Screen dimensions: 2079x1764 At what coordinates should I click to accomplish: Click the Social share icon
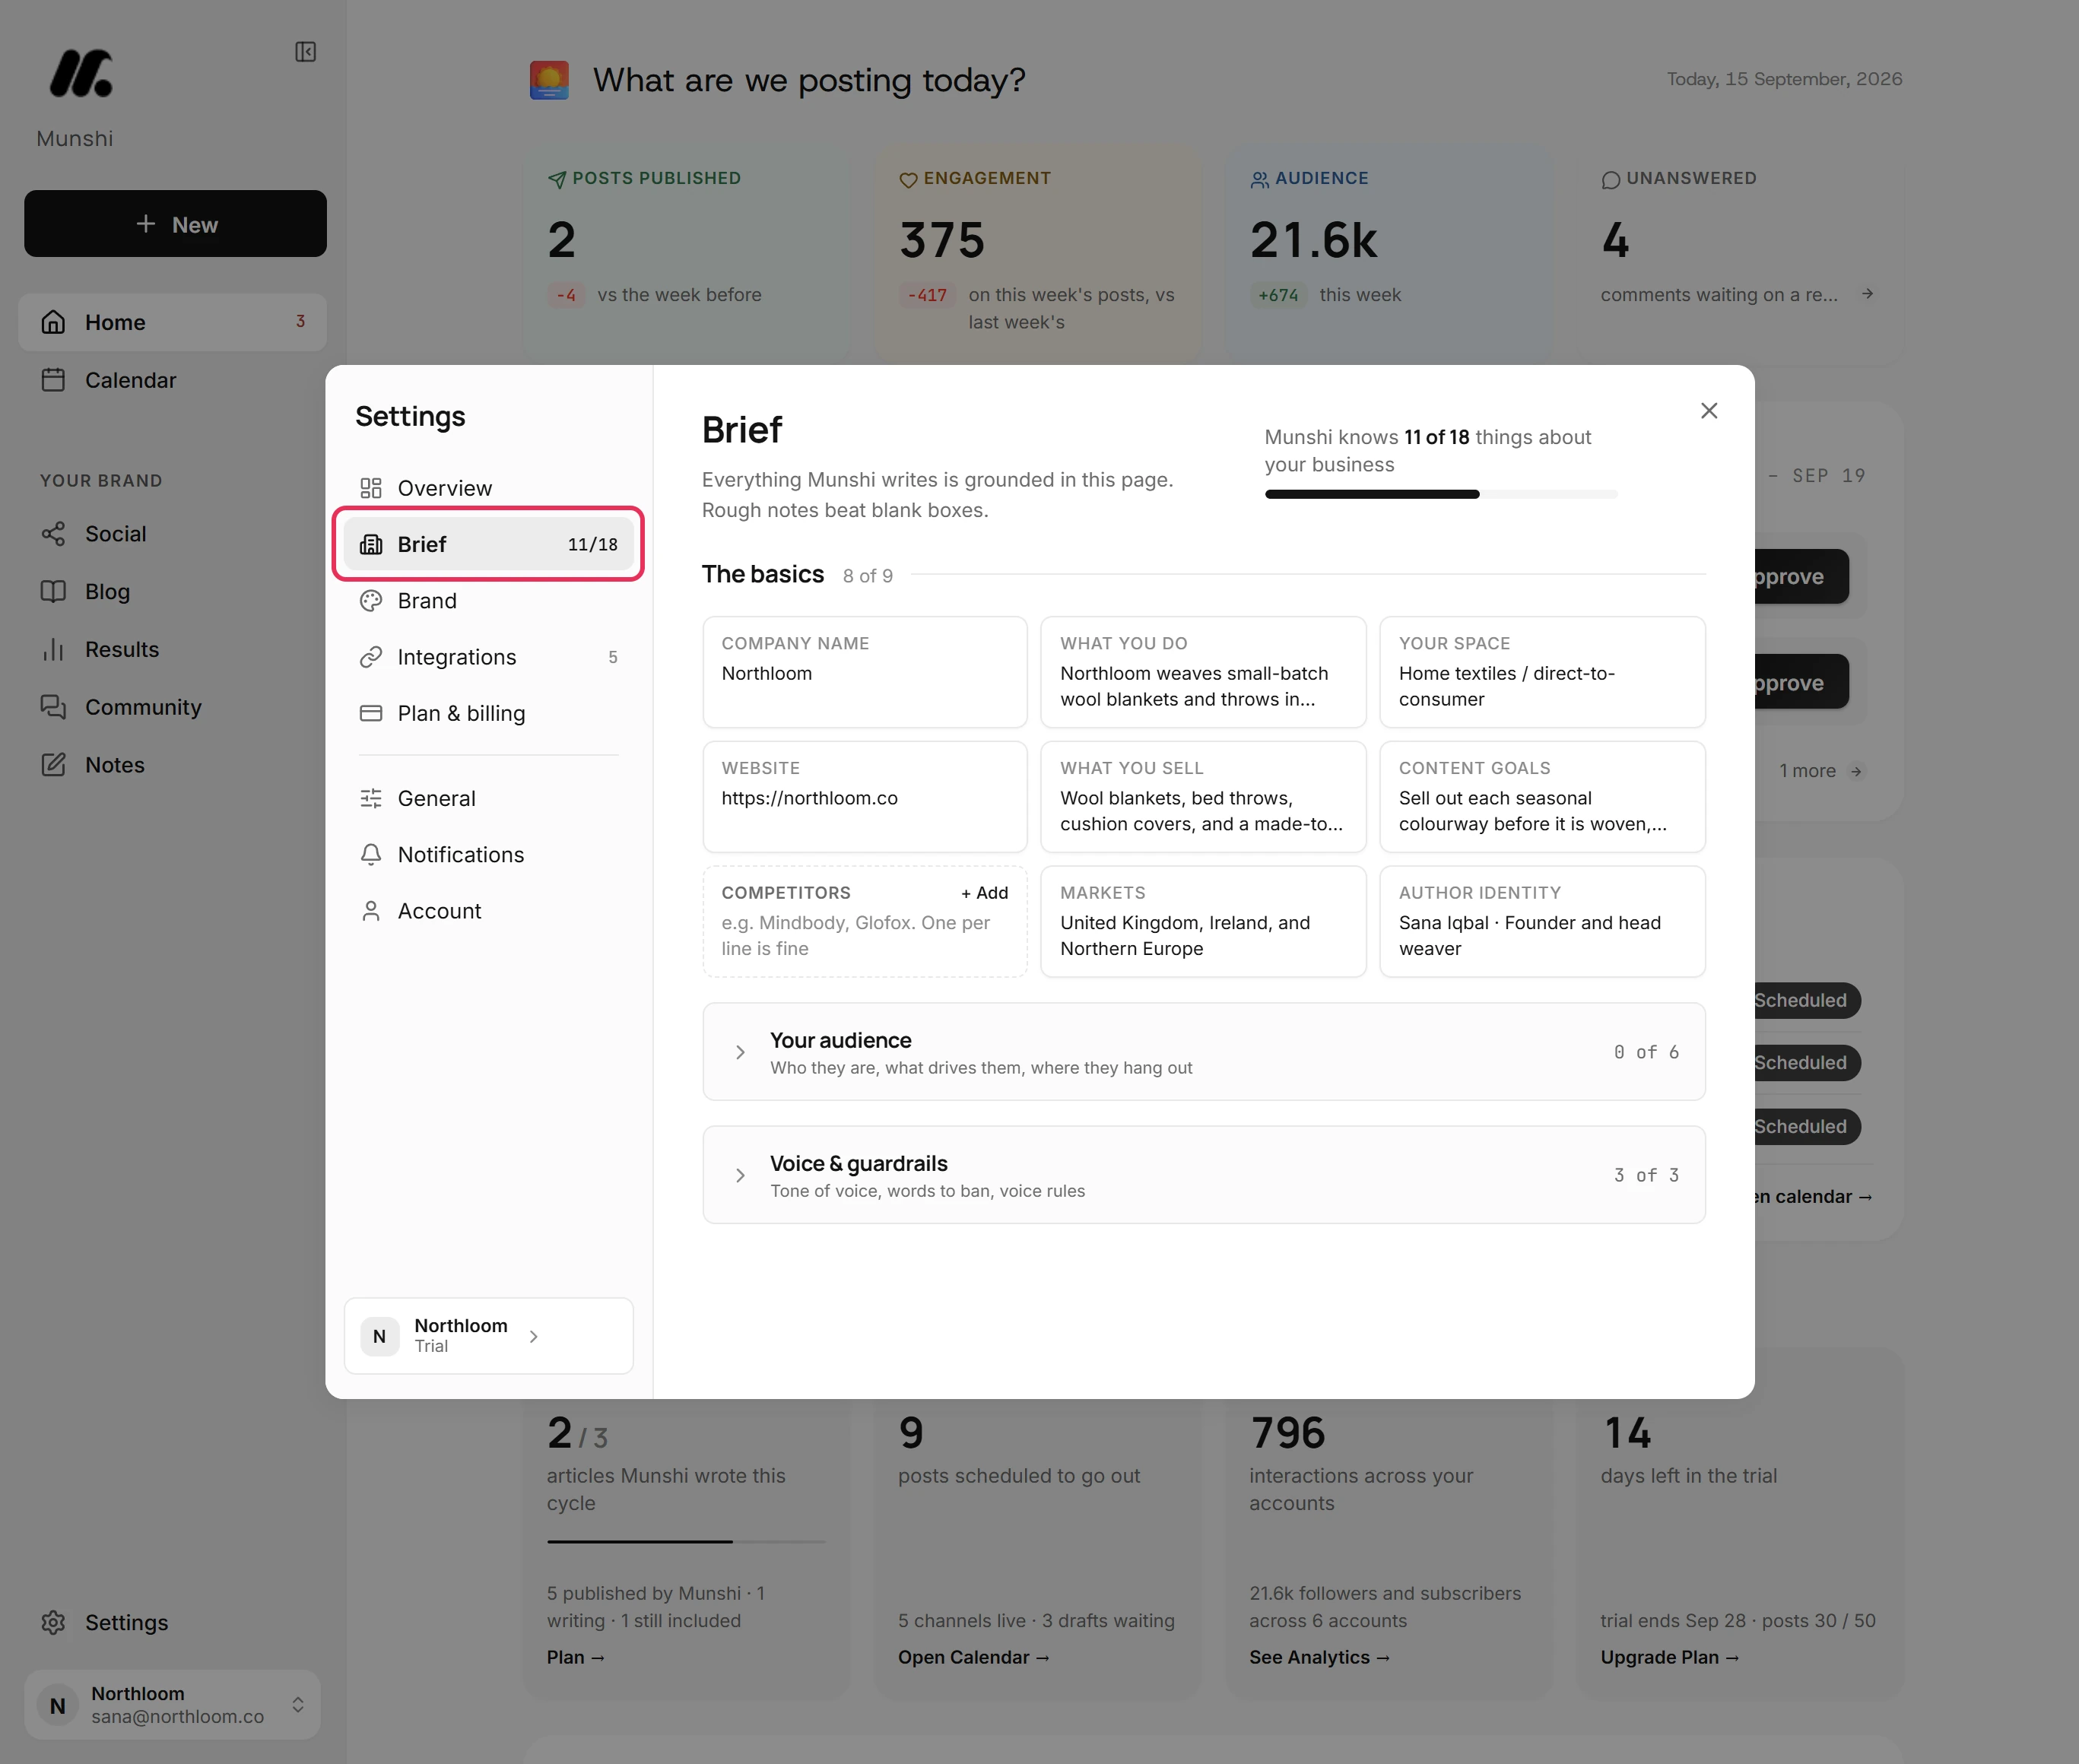(x=53, y=534)
